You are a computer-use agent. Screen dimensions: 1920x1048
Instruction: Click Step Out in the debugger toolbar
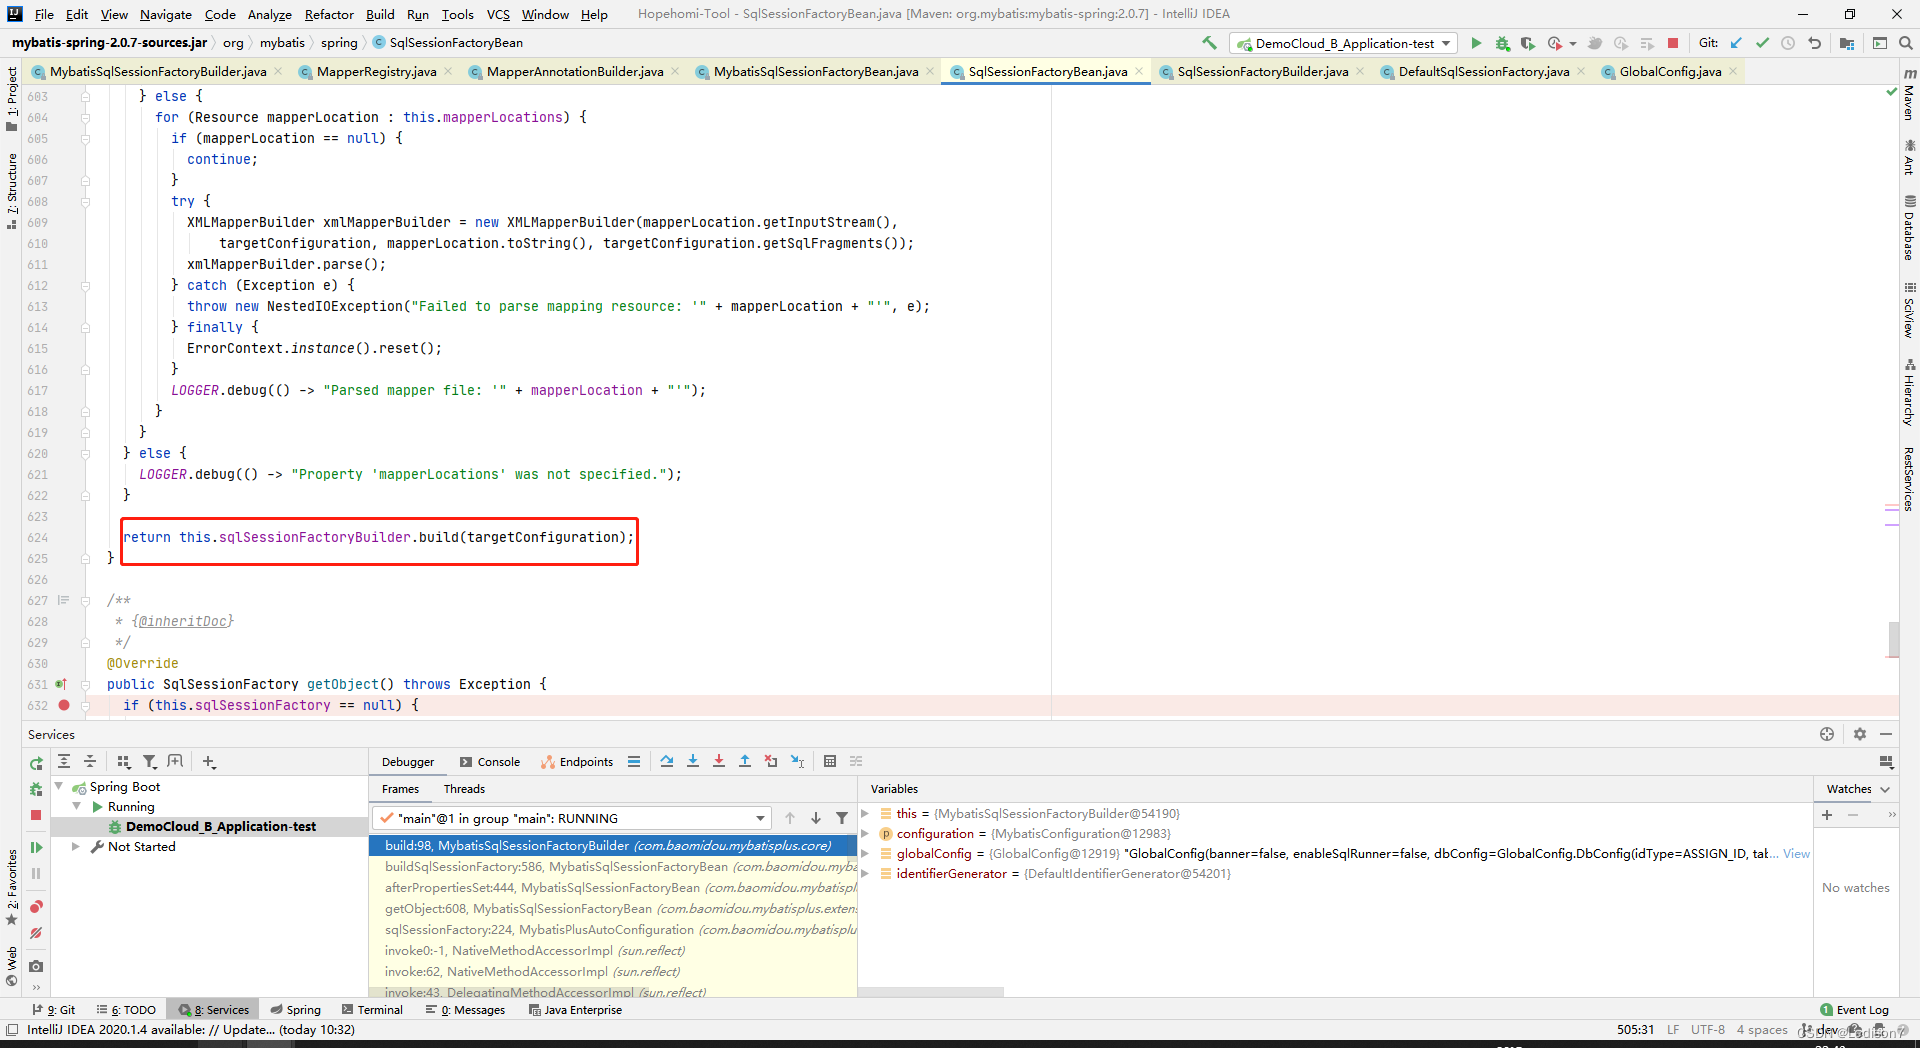pyautogui.click(x=745, y=761)
